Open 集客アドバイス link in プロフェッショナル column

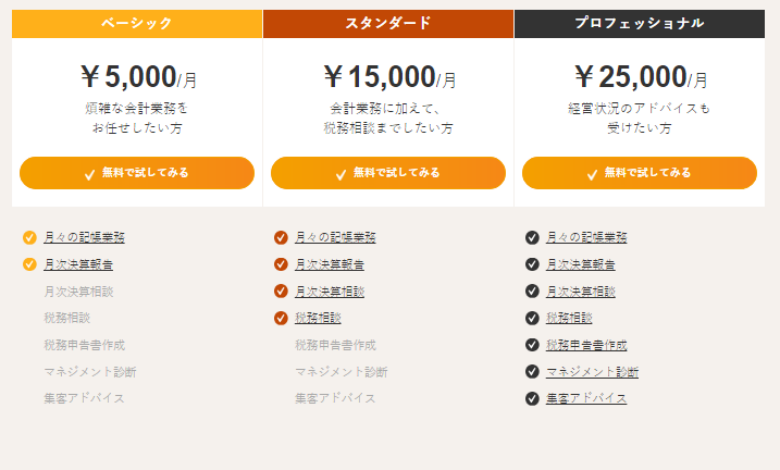pos(586,398)
